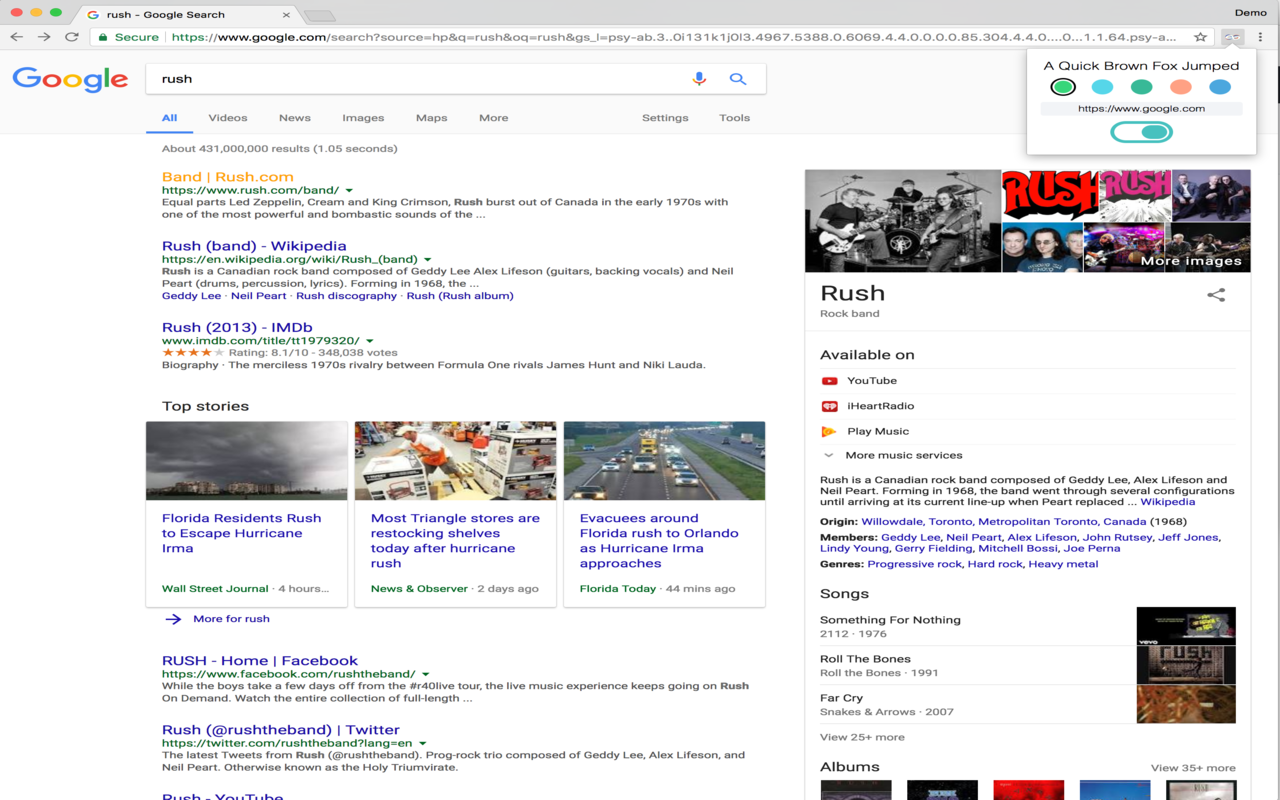Click the Rush discography sitelink
Viewport: 1280px width, 800px height.
click(x=346, y=296)
